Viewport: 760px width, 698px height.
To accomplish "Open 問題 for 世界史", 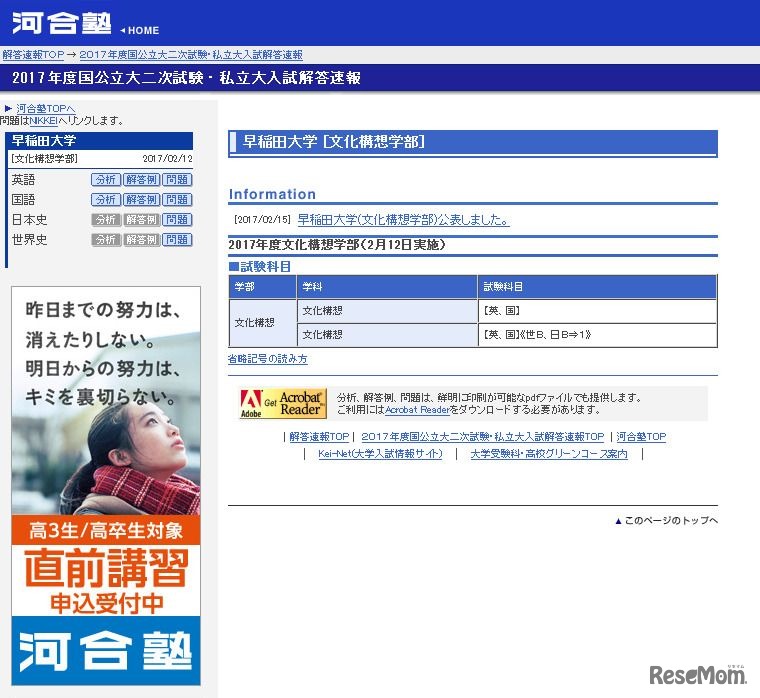I will tap(177, 239).
